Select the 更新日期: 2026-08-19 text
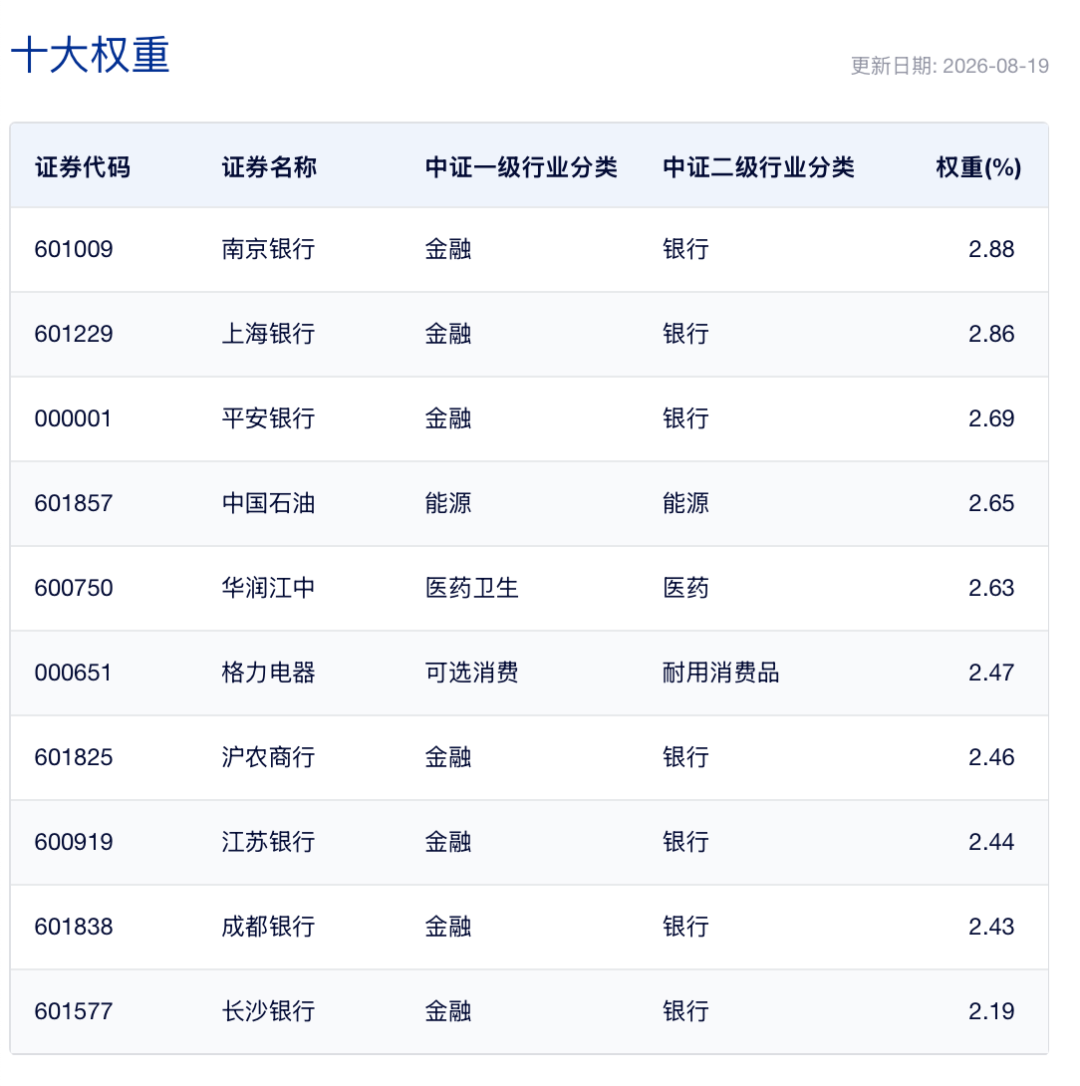The width and height of the screenshot is (1080, 1086). point(950,66)
